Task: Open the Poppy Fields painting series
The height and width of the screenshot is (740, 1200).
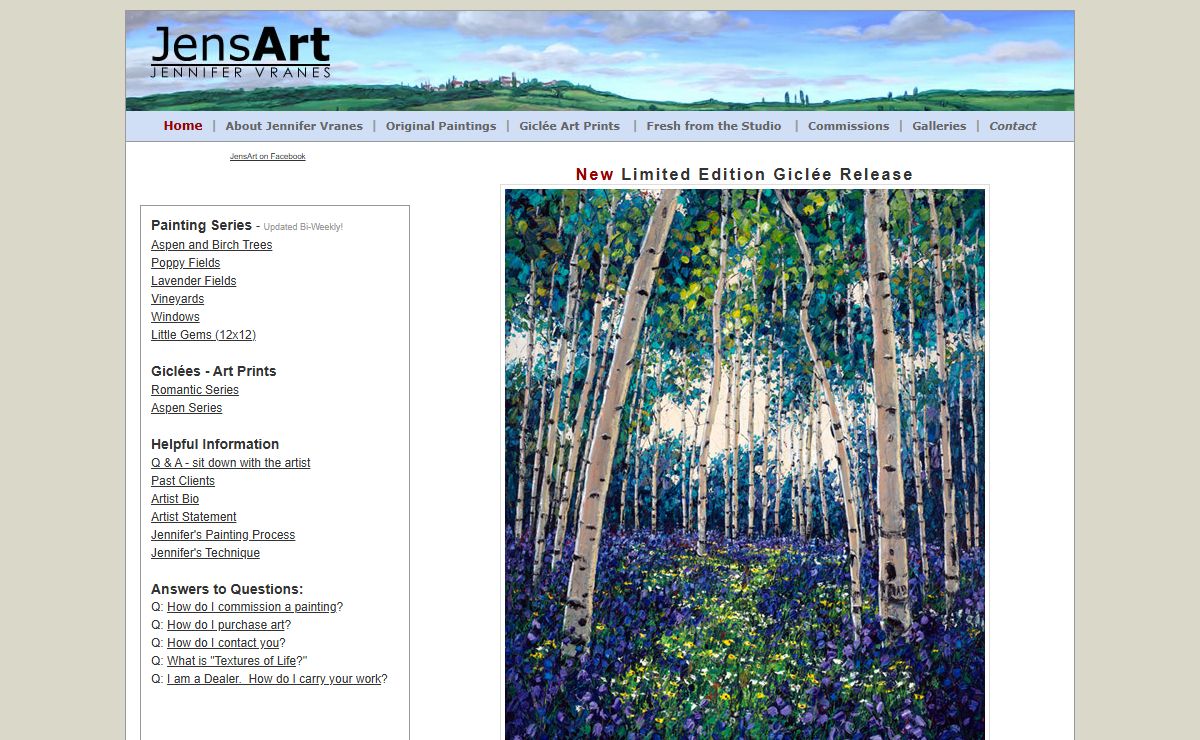Action: click(186, 263)
